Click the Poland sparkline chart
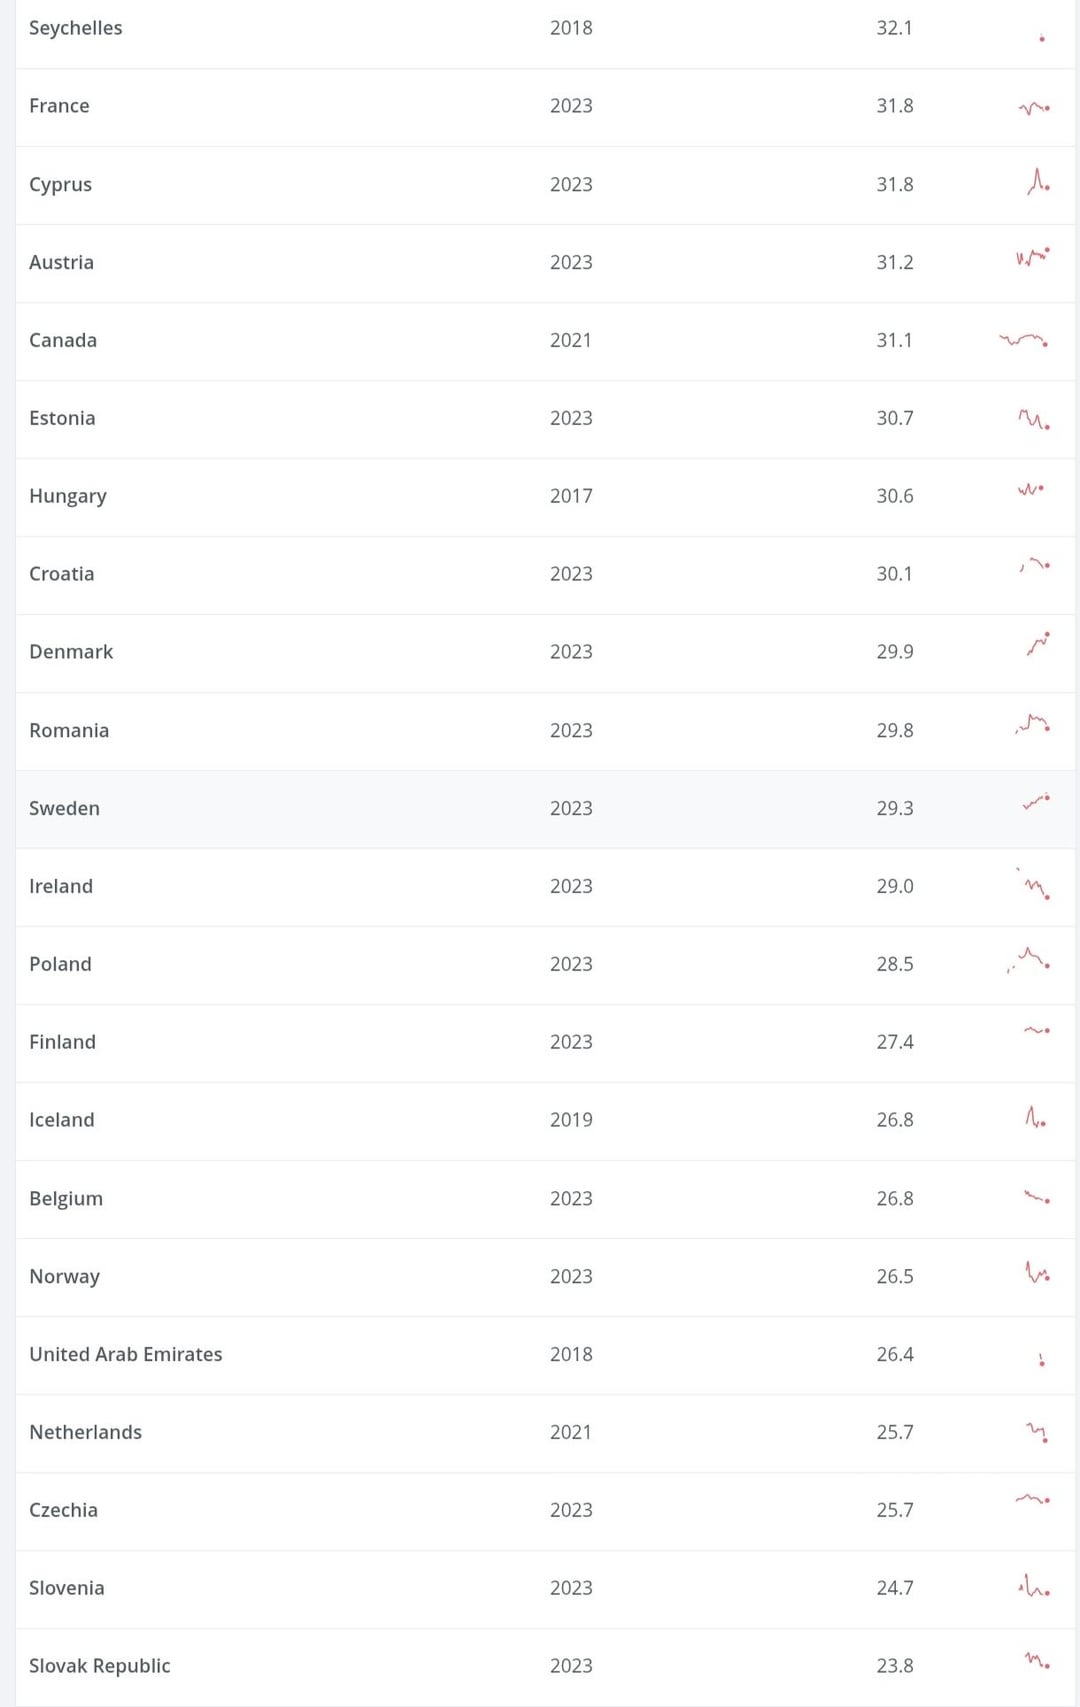 point(1029,960)
